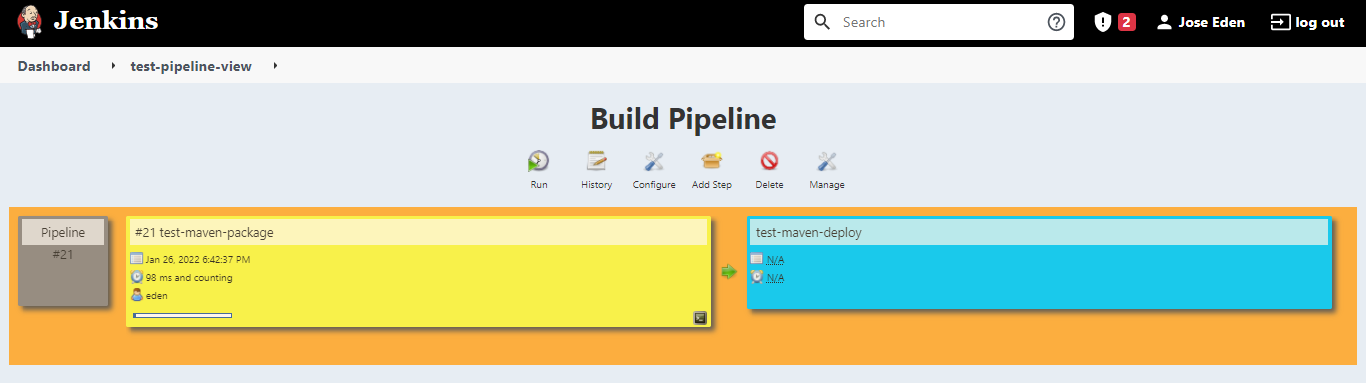Open console output icon in test-maven-package
Viewport: 1366px width, 383px height.
coord(700,317)
